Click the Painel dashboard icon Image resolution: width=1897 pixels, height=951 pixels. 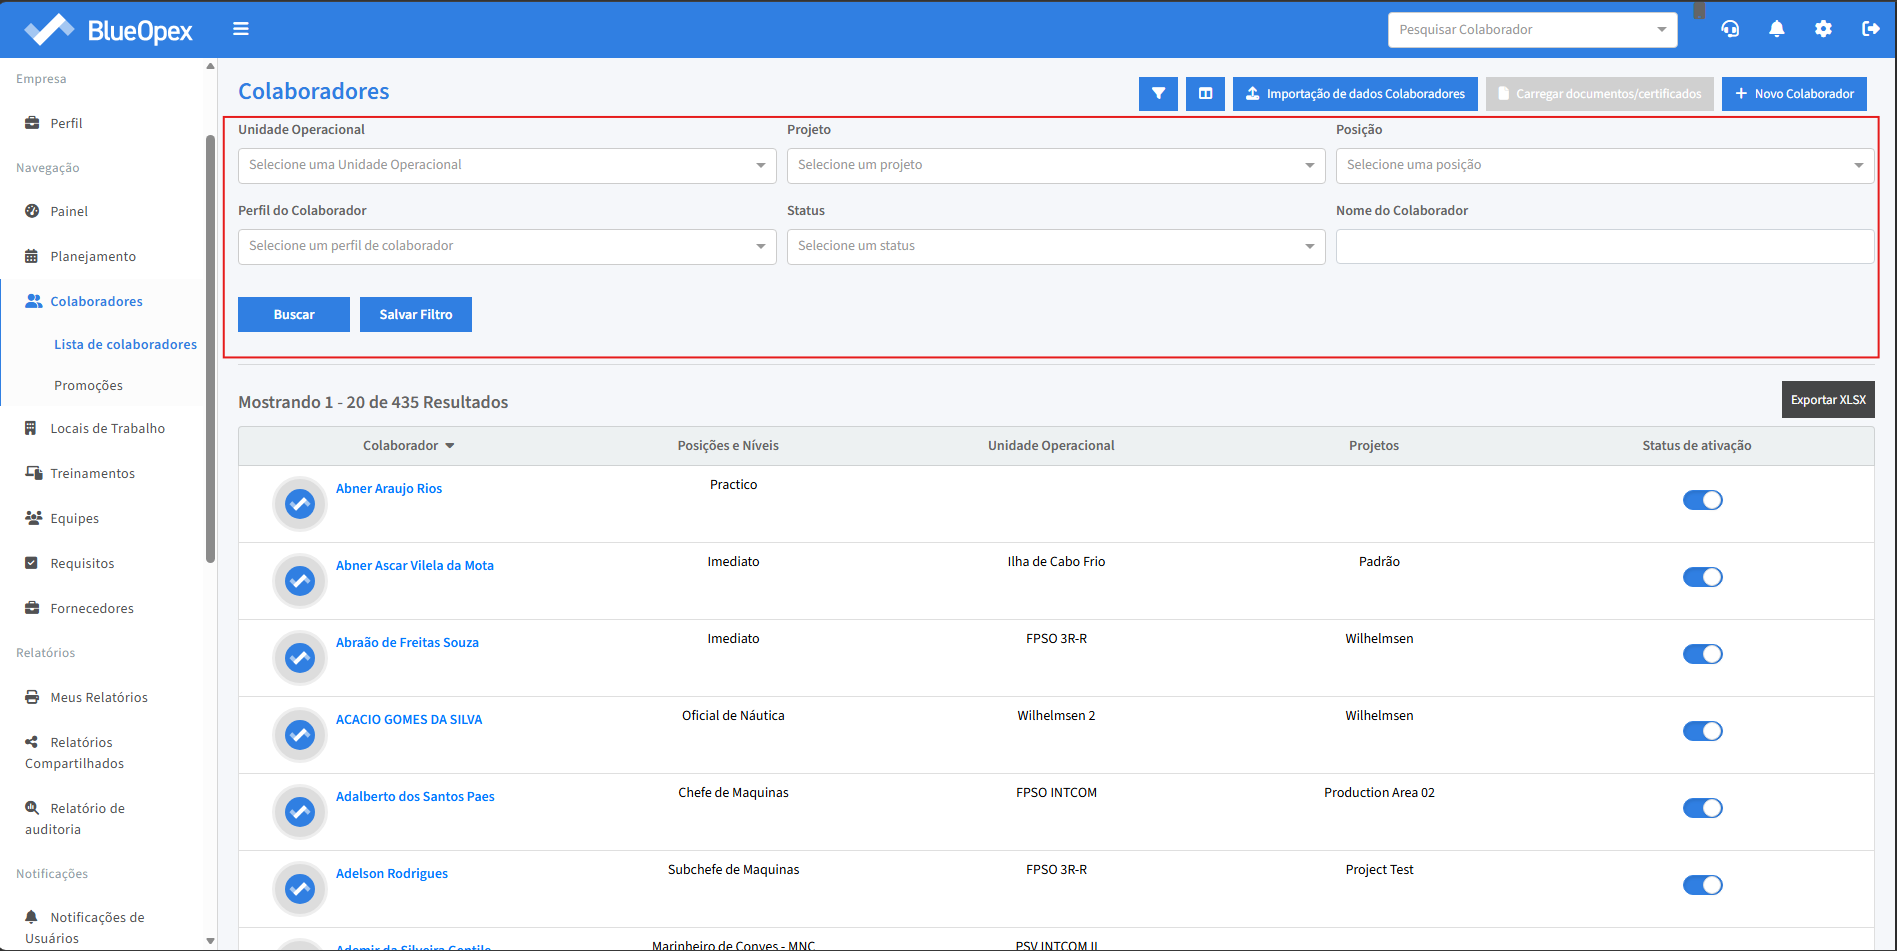coord(32,211)
